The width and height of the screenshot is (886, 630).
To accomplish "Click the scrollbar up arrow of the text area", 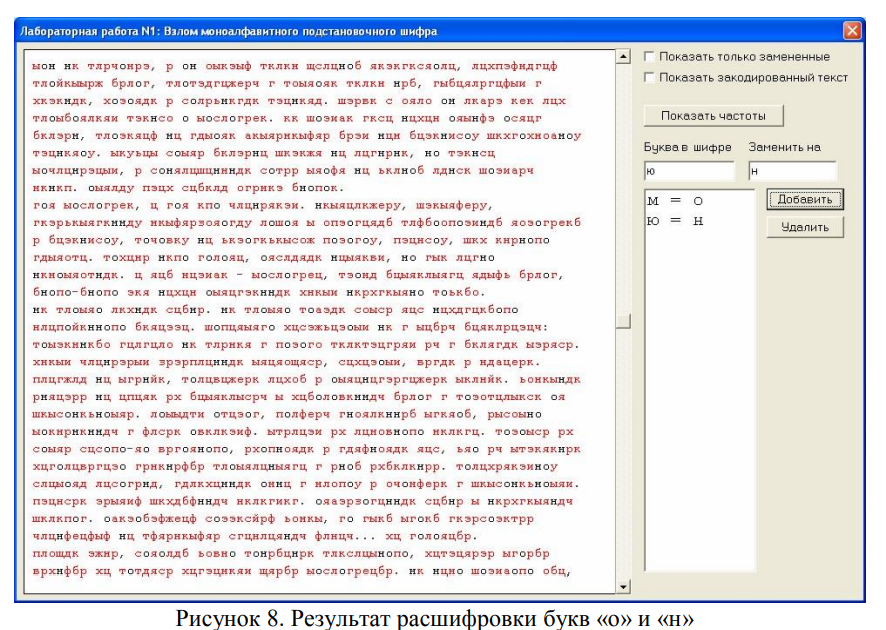I will pos(624,58).
